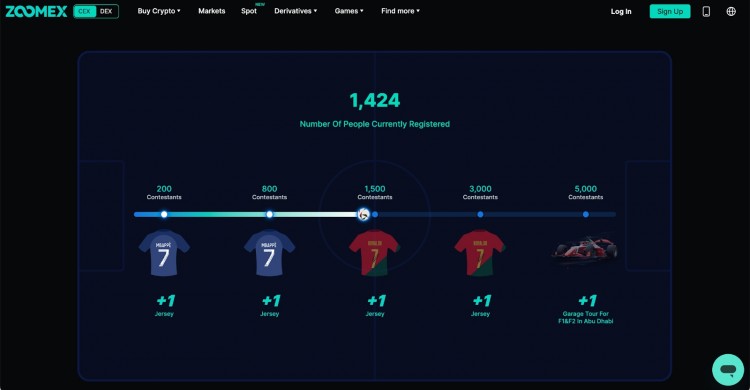The image size is (750, 390).
Task: Go to the Markets page
Action: tap(212, 11)
